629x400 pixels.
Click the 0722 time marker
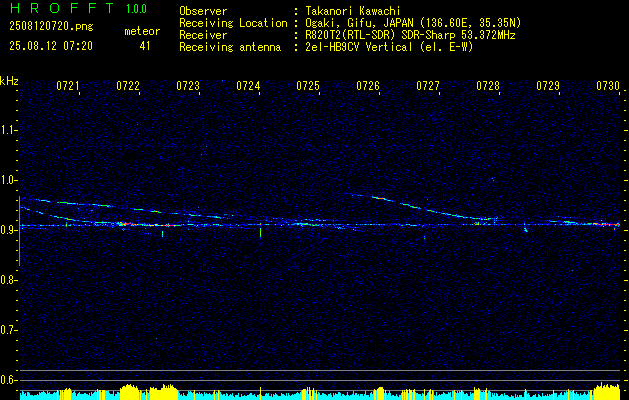pos(128,85)
